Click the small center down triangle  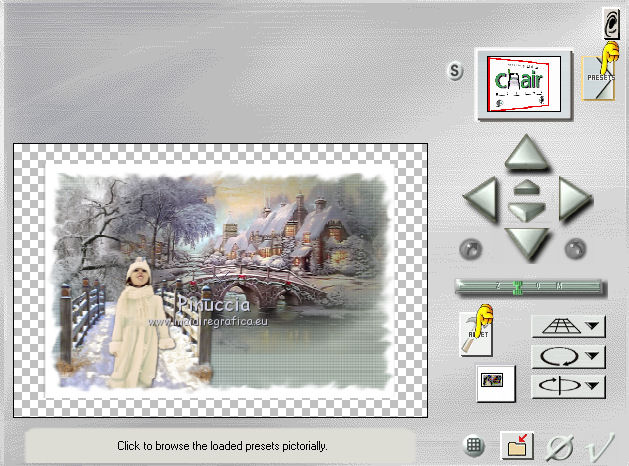pyautogui.click(x=526, y=211)
